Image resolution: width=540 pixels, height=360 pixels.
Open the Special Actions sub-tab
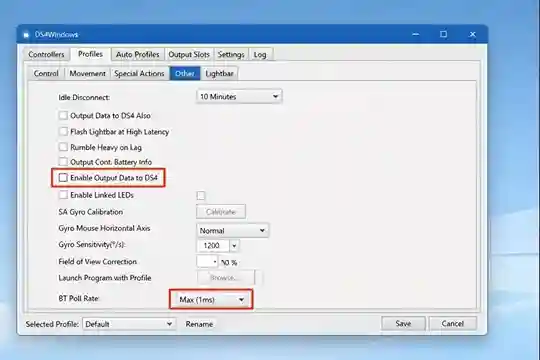coord(139,73)
